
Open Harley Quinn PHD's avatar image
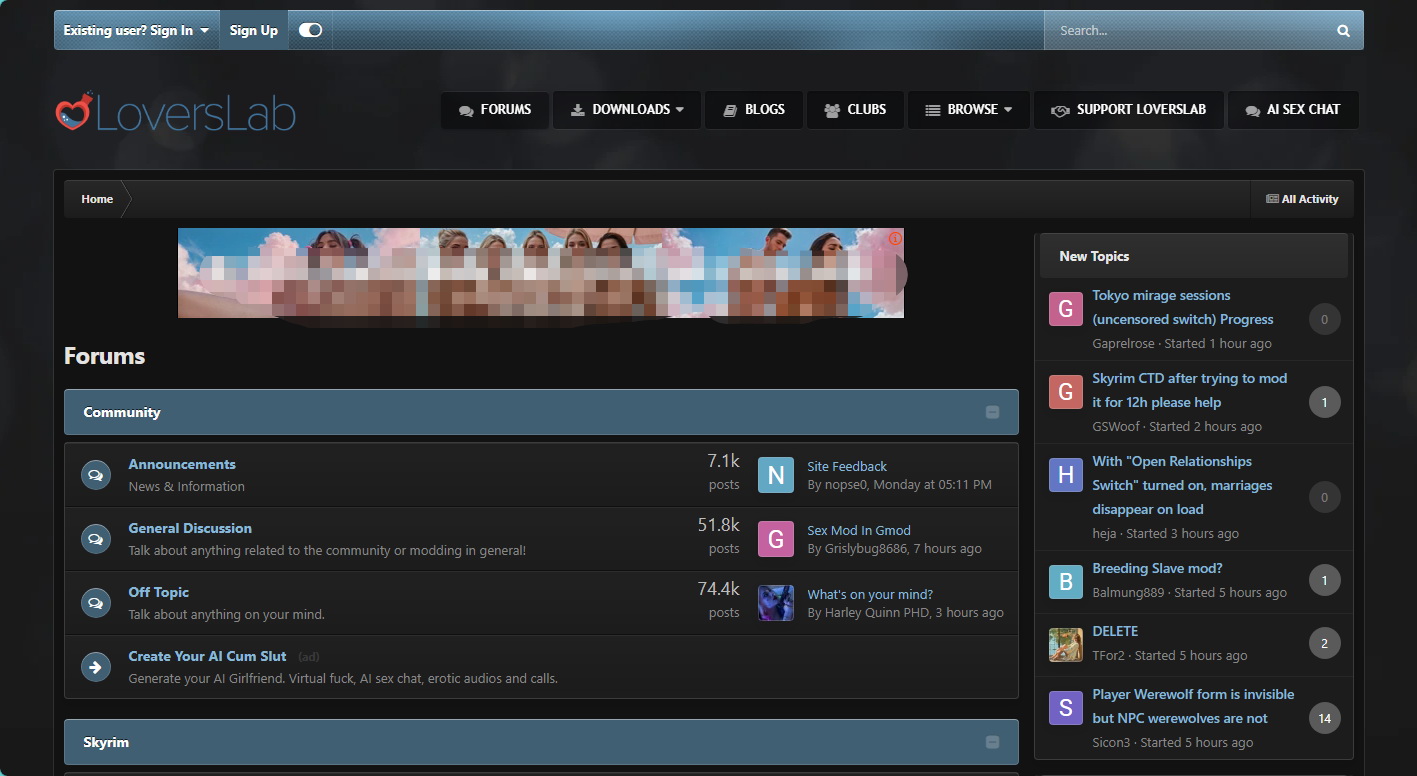click(x=776, y=603)
